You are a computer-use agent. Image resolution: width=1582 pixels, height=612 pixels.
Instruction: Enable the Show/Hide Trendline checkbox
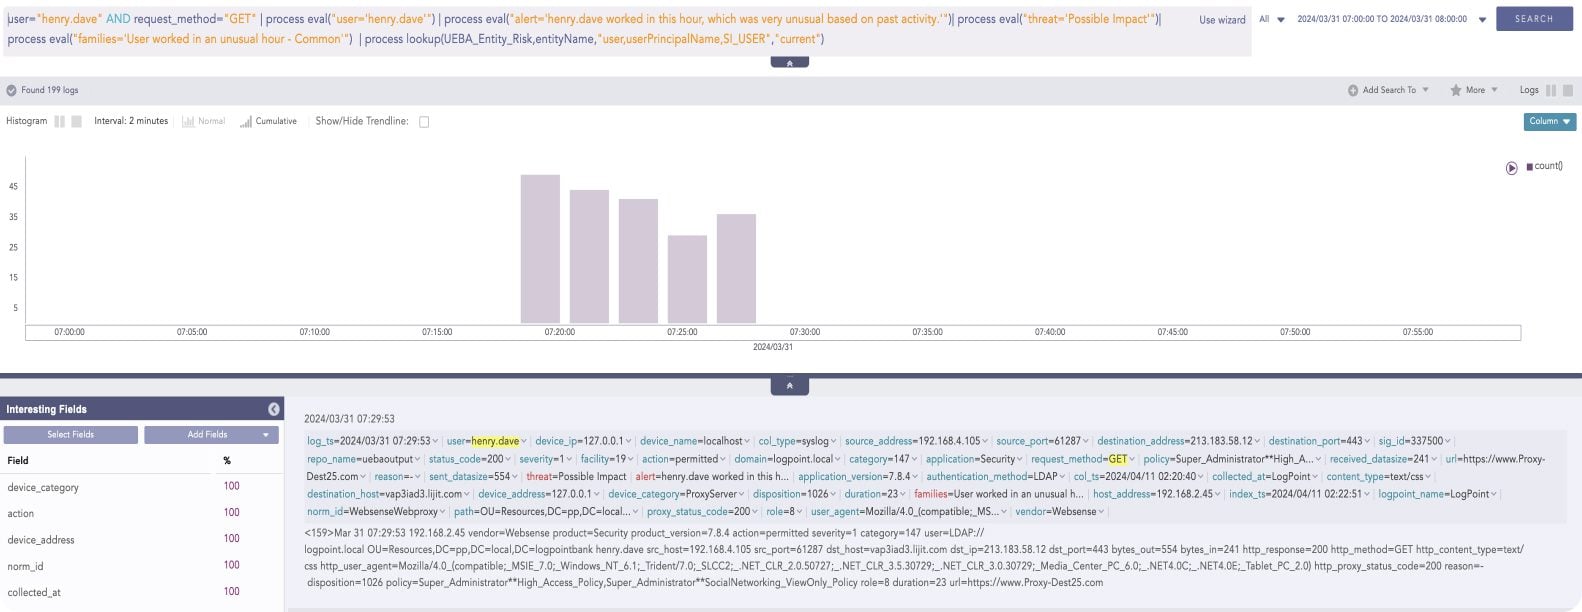click(424, 122)
